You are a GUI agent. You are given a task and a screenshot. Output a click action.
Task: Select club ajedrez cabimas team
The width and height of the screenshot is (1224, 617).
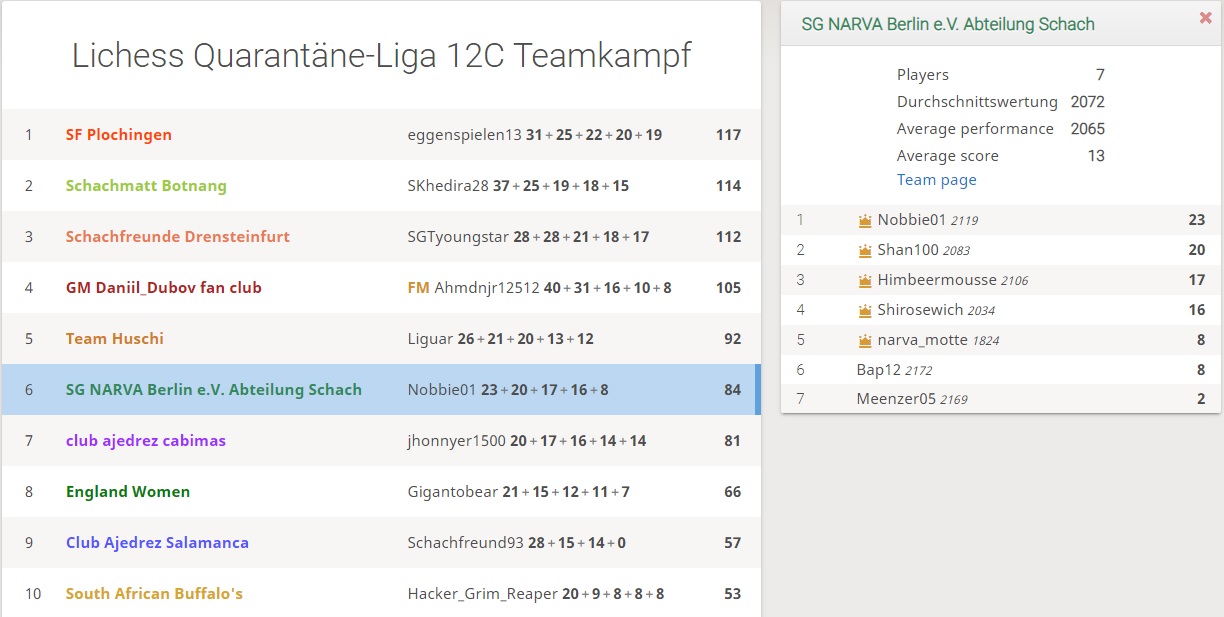coord(146,441)
